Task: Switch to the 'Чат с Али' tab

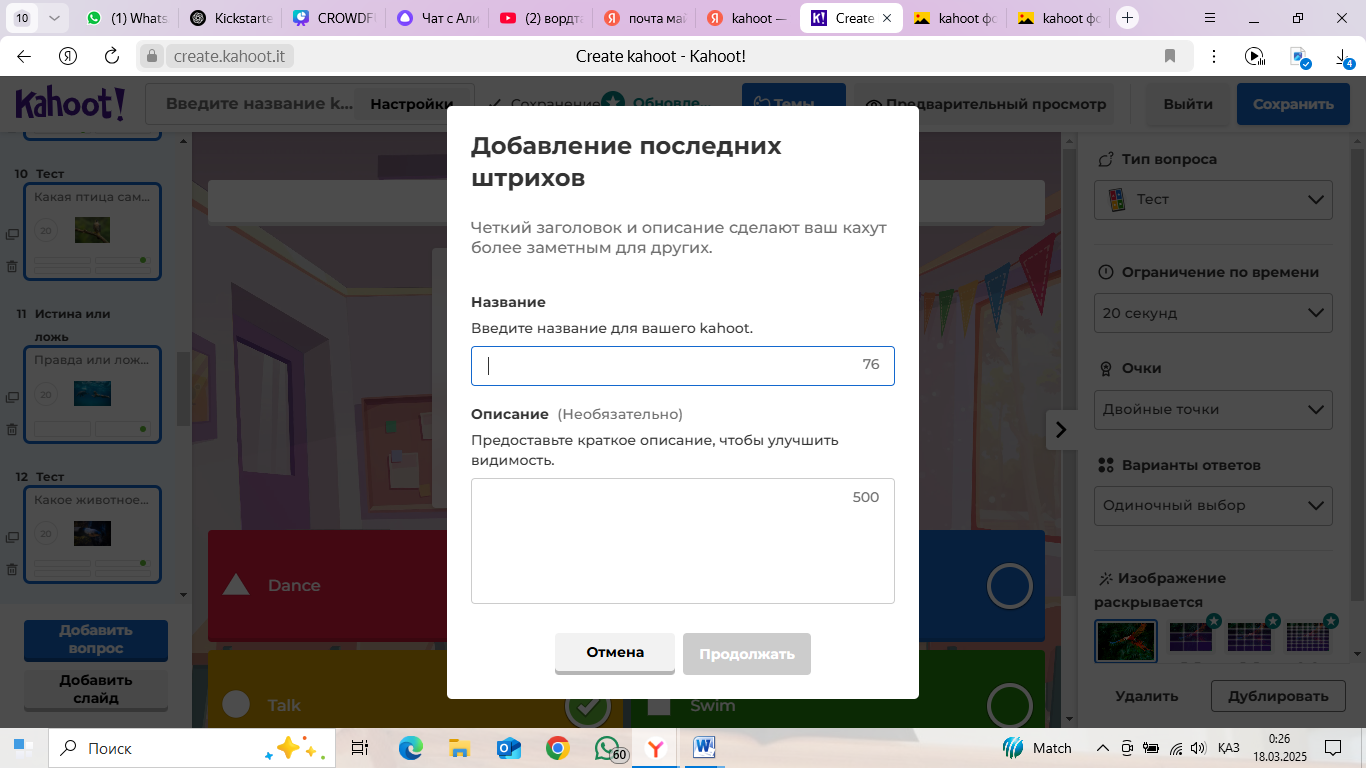Action: click(x=437, y=18)
